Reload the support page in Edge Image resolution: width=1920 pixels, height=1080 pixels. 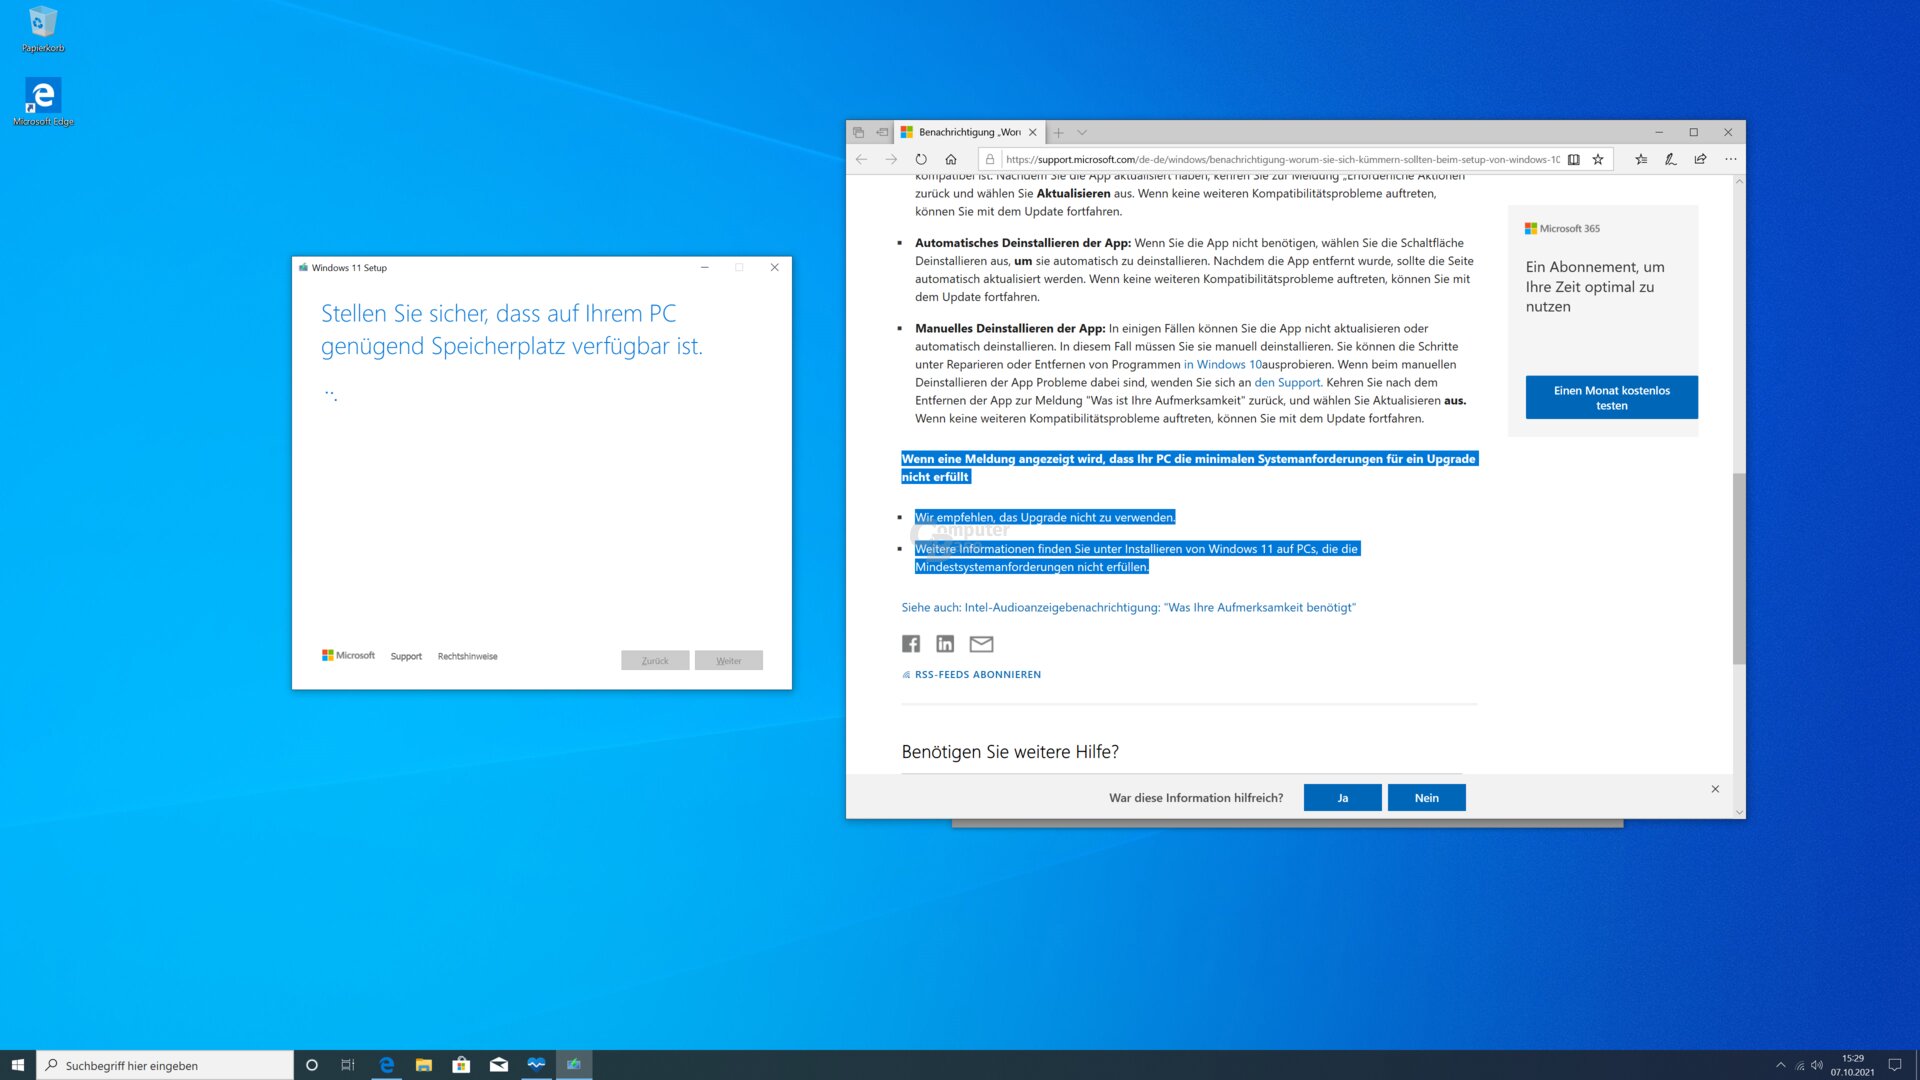(921, 159)
